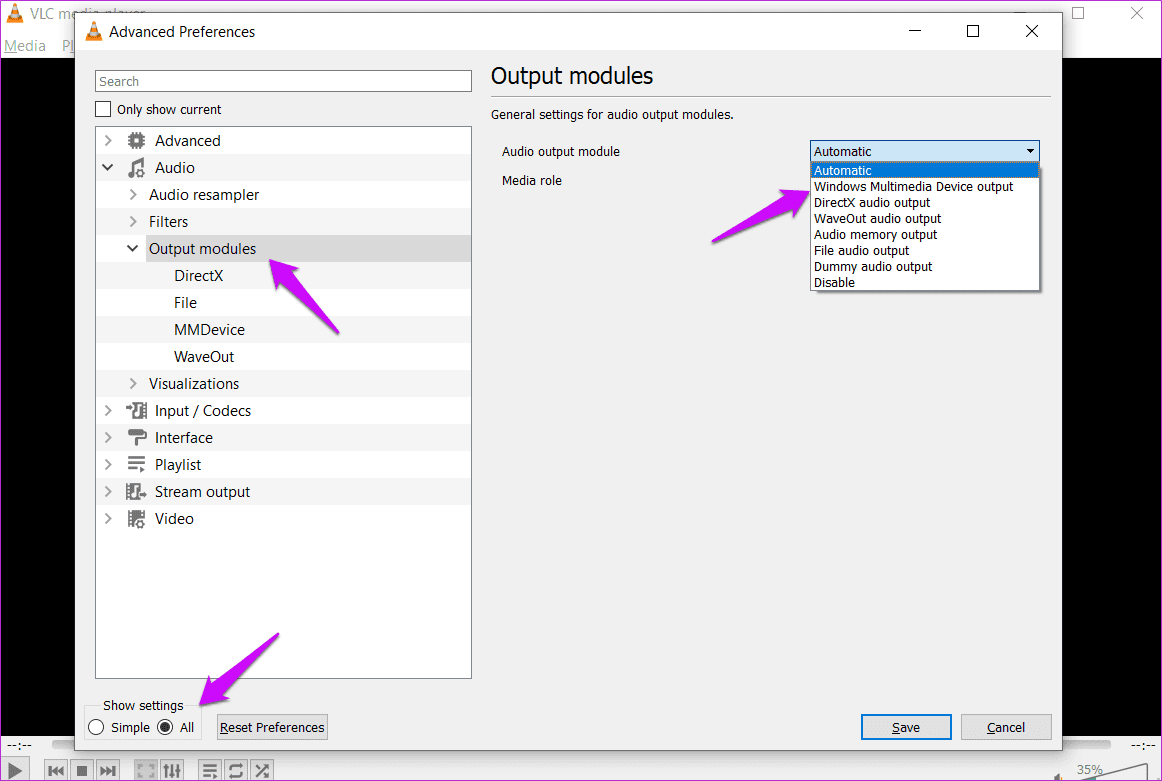1162x781 pixels.
Task: Click the Playlist list icon
Action: pyautogui.click(x=136, y=465)
